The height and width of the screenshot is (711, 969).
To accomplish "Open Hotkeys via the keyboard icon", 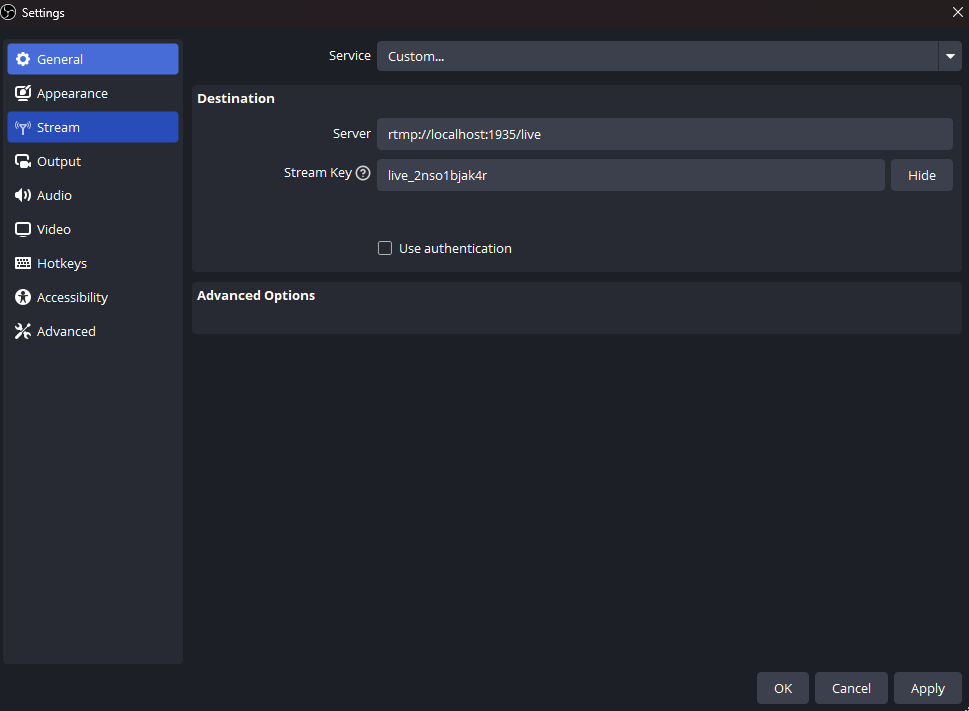I will [x=22, y=263].
